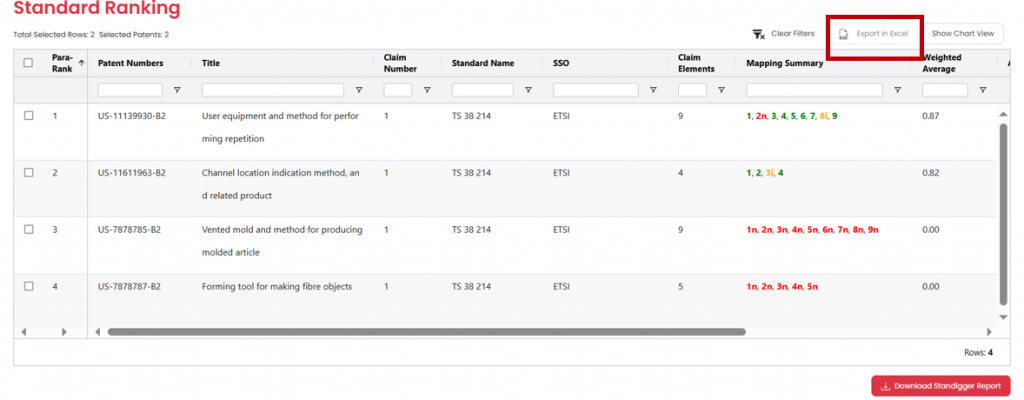Select checkbox for row ranked 3
This screenshot has height=400, width=1024.
click(x=28, y=229)
